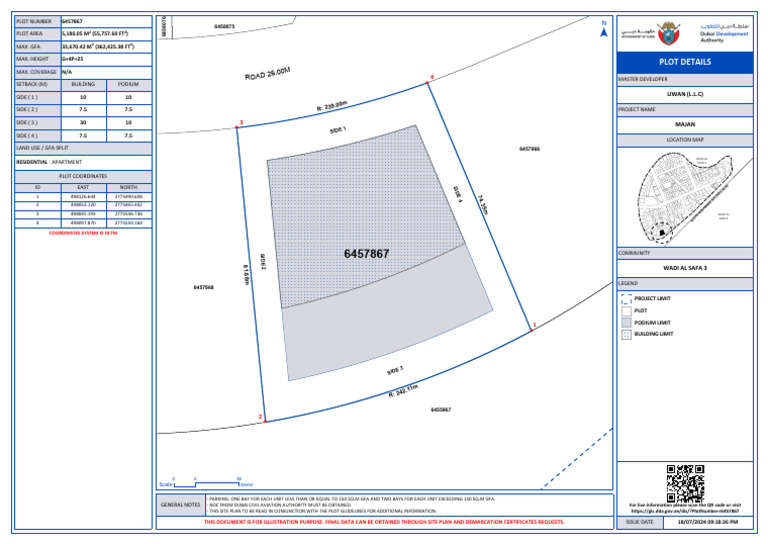Click the ROAD 26.00M label

(267, 73)
